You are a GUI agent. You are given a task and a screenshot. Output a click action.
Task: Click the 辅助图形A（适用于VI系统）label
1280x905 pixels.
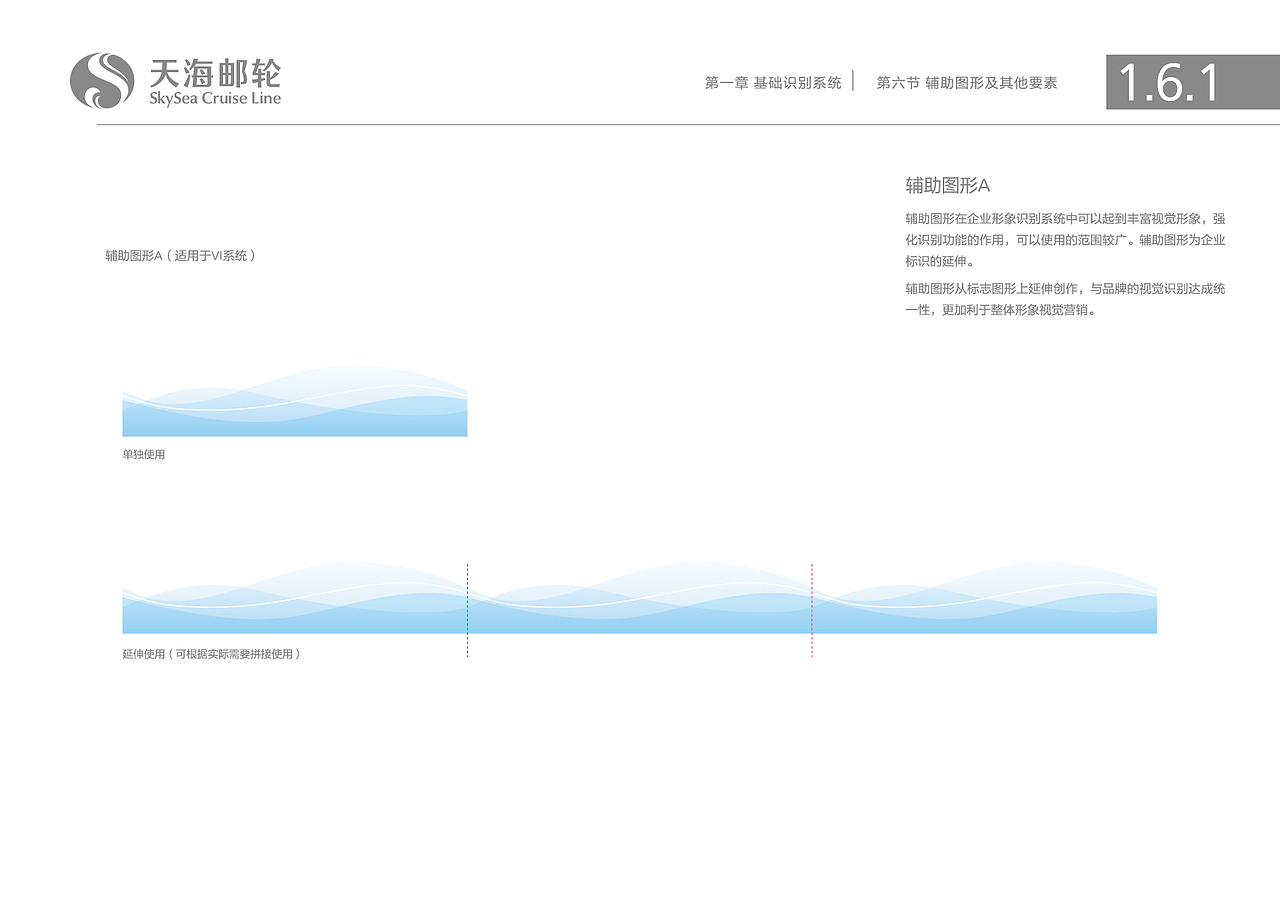coord(181,255)
